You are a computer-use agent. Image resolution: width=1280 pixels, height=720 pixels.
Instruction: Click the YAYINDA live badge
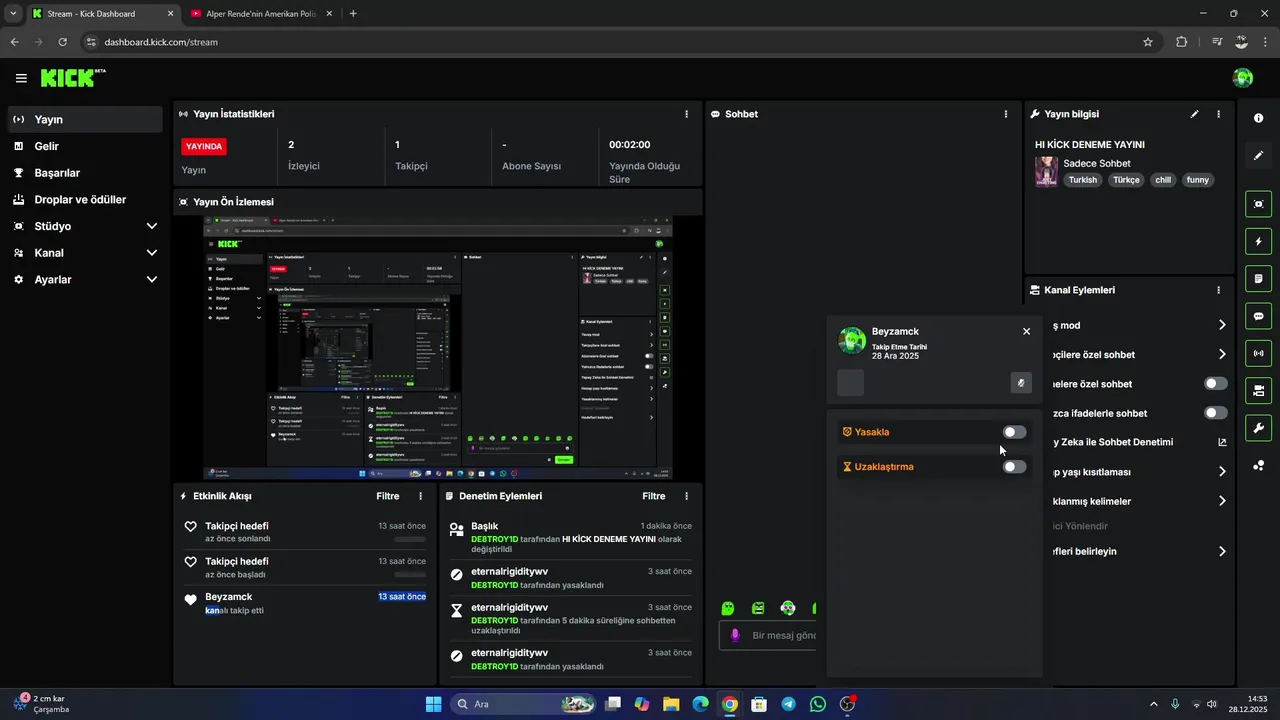[204, 146]
